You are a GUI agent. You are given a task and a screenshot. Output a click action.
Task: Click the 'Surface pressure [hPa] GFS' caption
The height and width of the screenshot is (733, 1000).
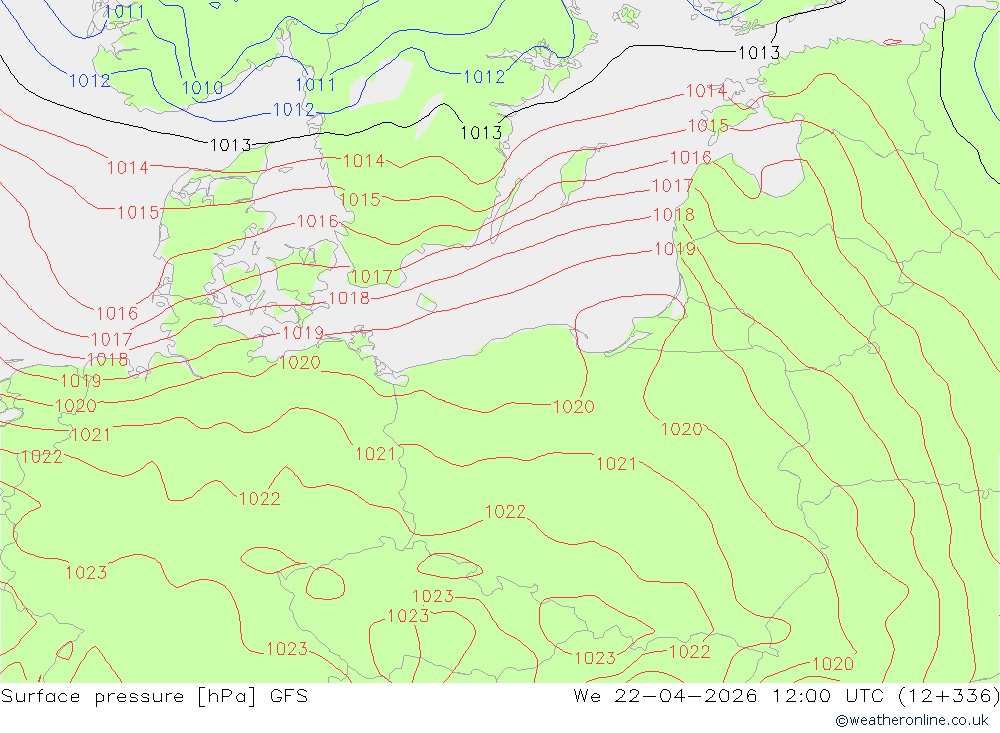click(x=154, y=695)
